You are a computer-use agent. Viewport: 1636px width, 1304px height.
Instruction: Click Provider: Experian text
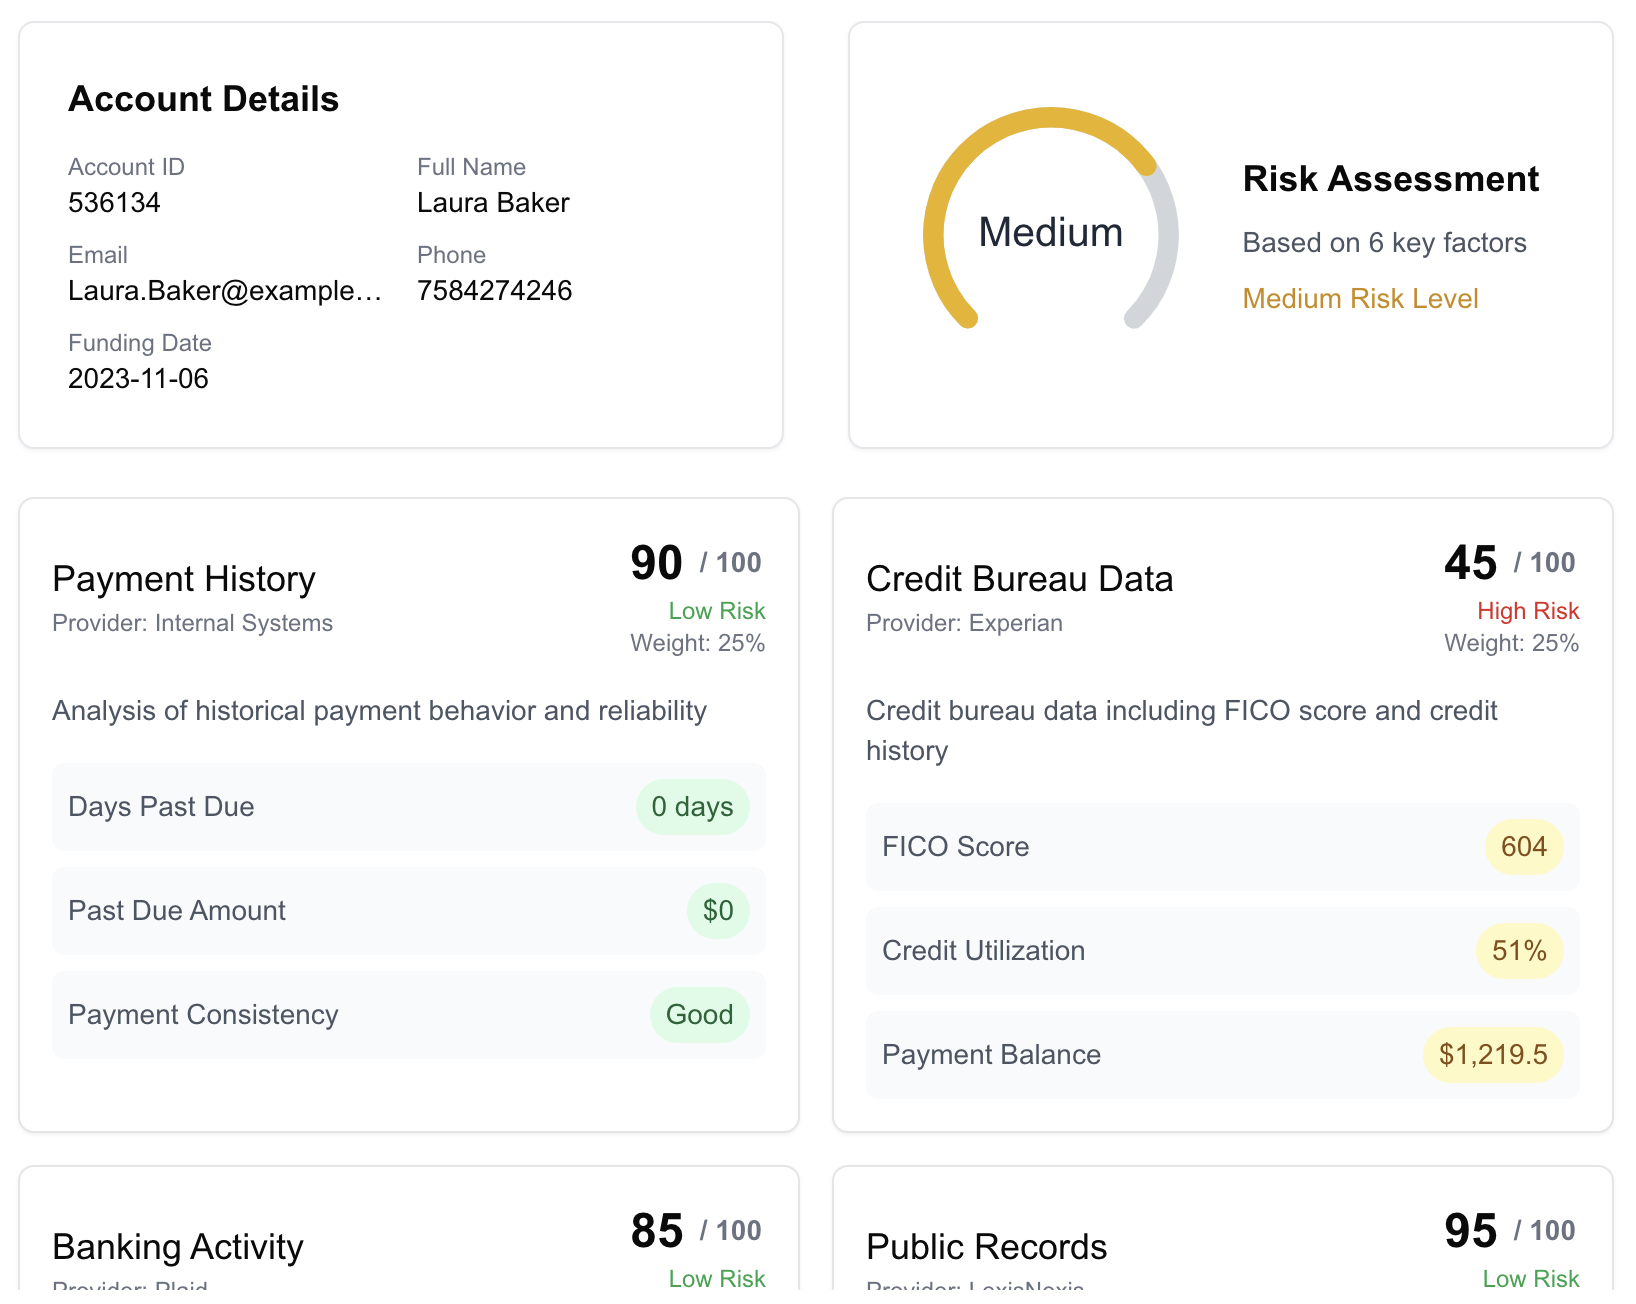pos(964,623)
